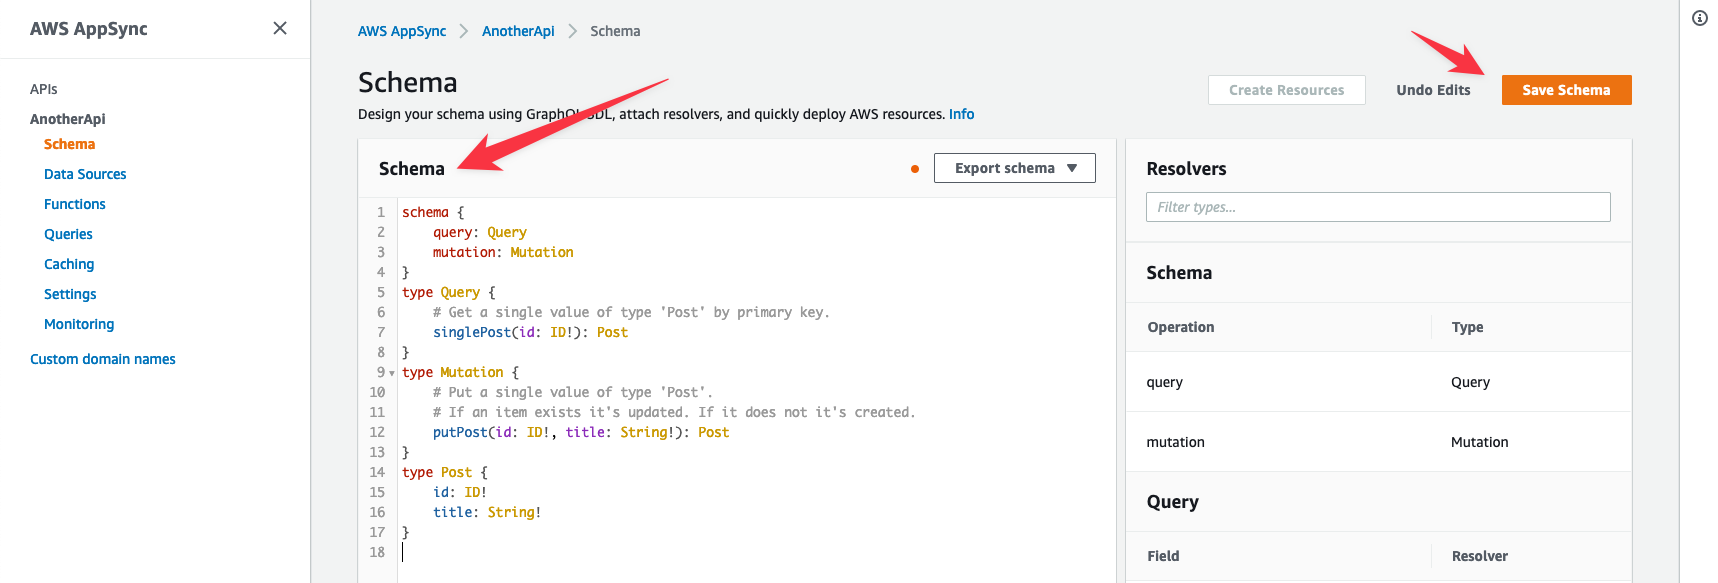Image resolution: width=1718 pixels, height=583 pixels.
Task: Open Settings in the sidebar
Action: [x=70, y=294]
